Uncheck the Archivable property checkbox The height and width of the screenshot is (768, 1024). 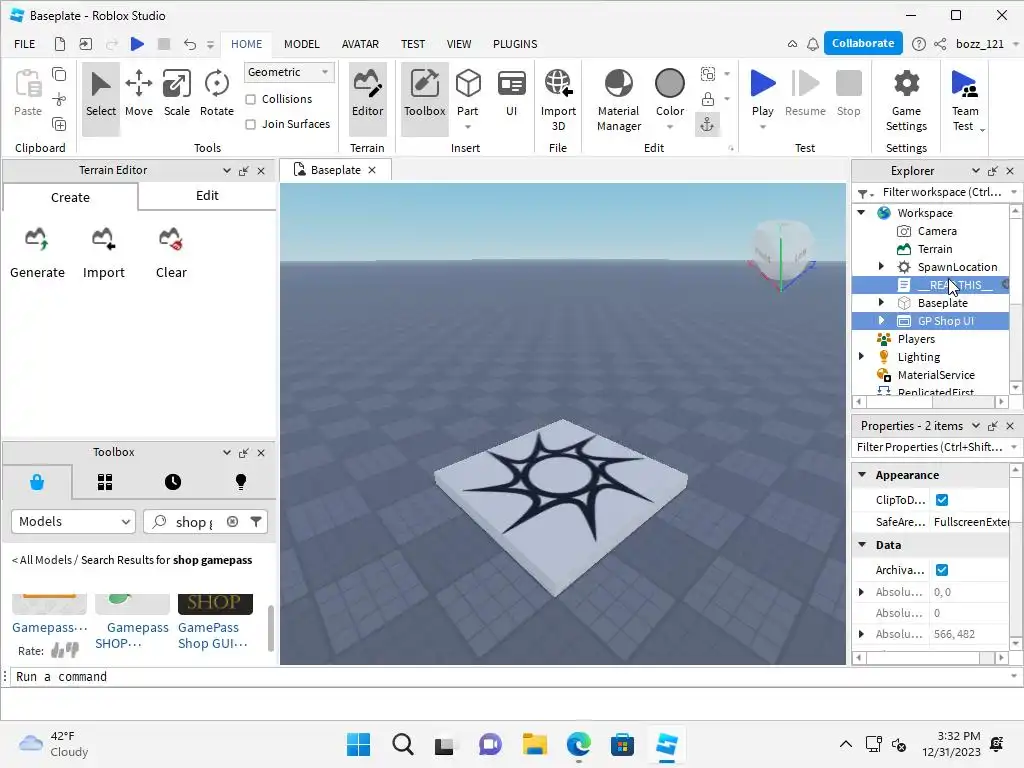pyautogui.click(x=942, y=570)
